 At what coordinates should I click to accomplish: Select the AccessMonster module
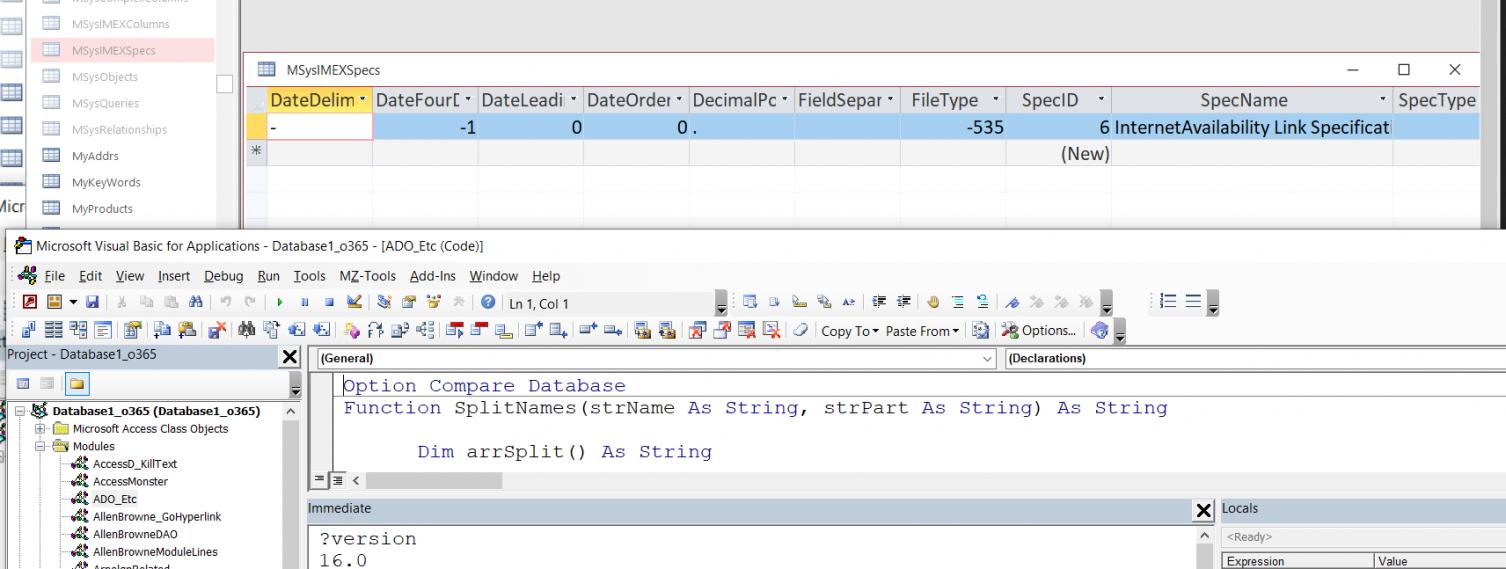click(x=130, y=481)
